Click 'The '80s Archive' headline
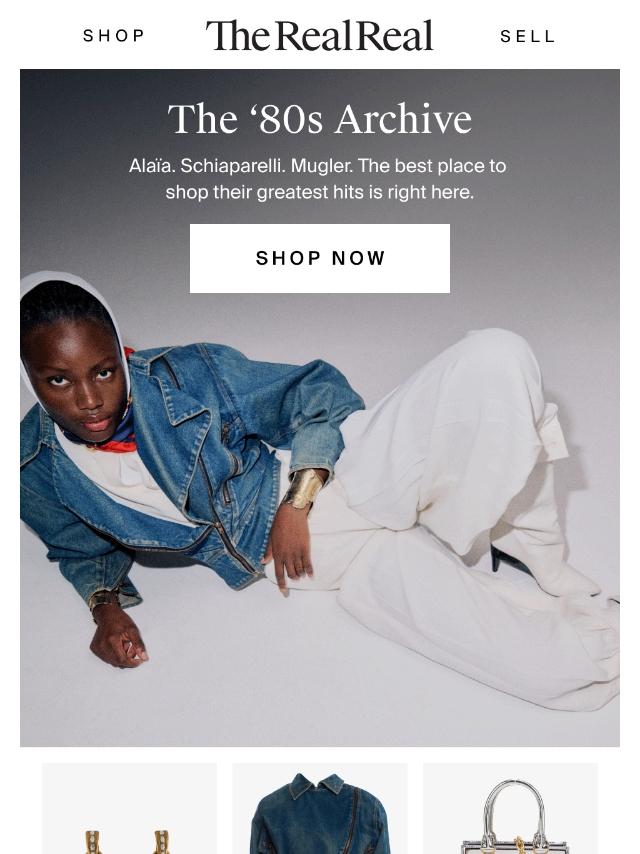The width and height of the screenshot is (640, 854). pos(320,119)
